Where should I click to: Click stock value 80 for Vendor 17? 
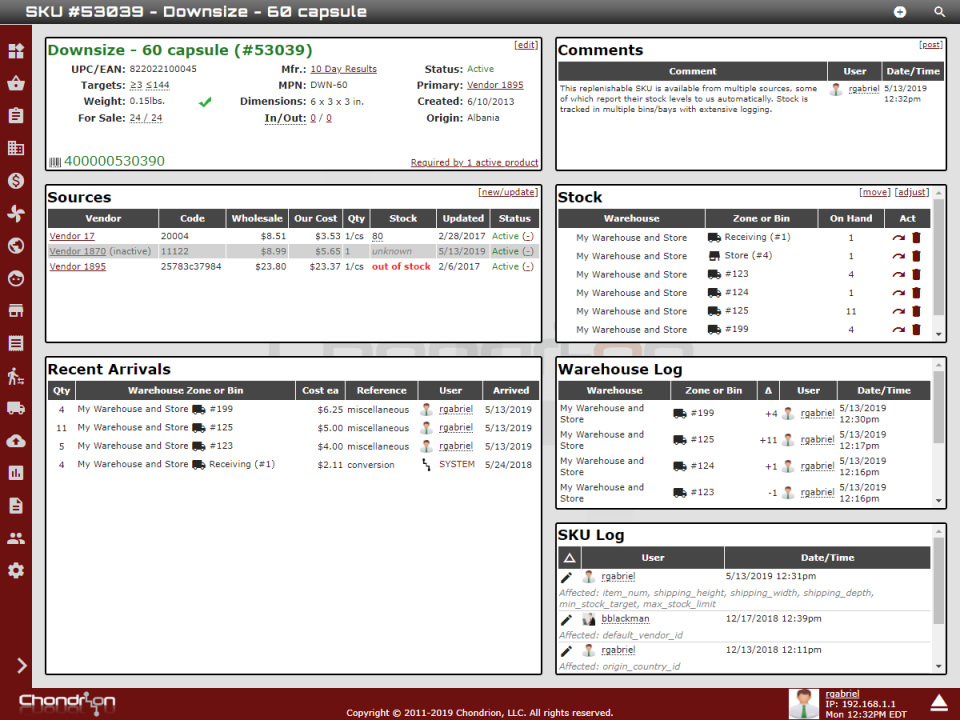point(378,236)
